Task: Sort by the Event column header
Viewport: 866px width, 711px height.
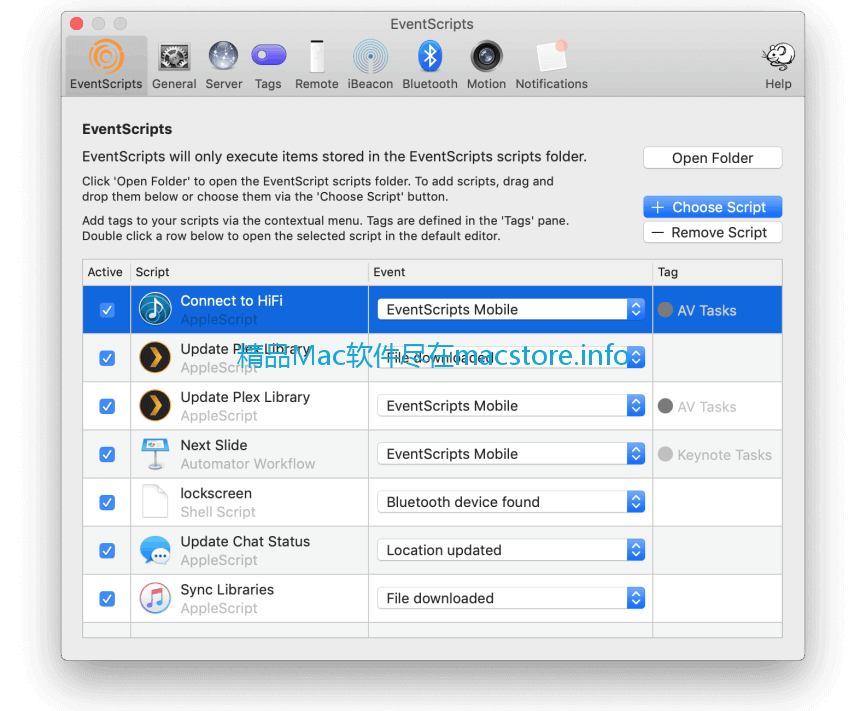Action: click(510, 272)
